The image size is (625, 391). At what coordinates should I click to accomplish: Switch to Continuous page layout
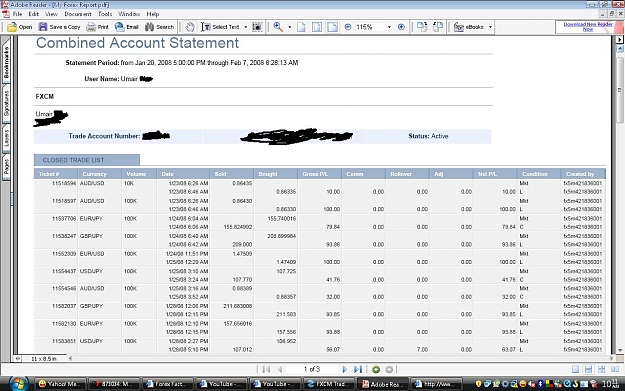[x=588, y=369]
